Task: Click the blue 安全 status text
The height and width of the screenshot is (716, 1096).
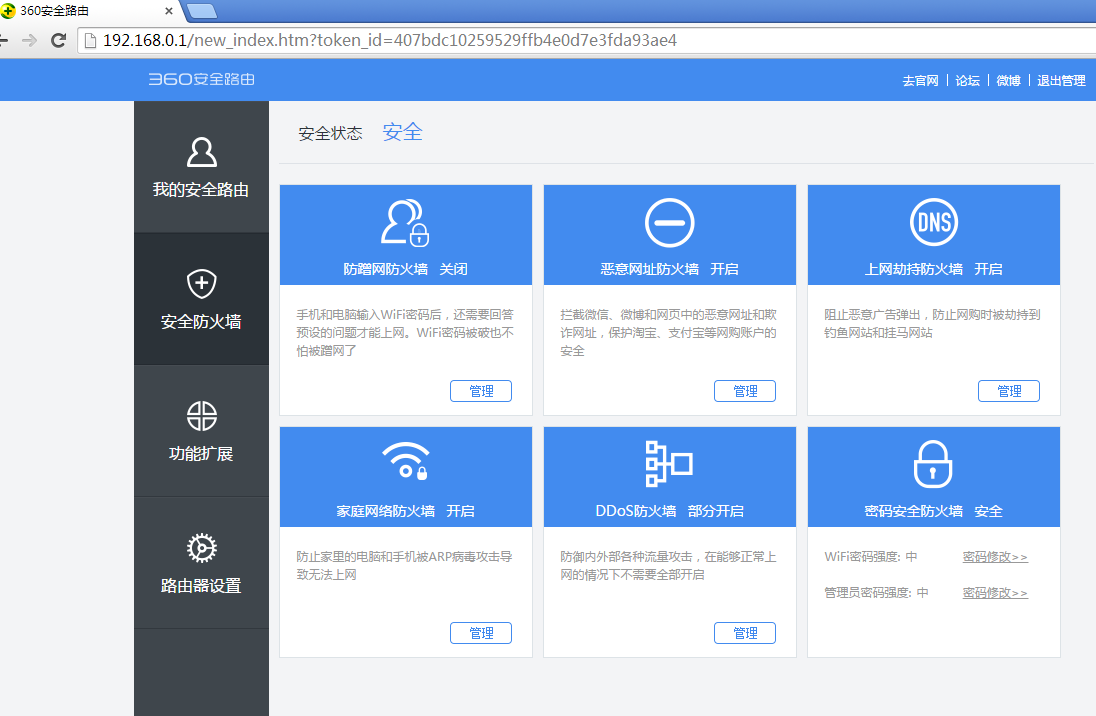Action: click(x=403, y=131)
